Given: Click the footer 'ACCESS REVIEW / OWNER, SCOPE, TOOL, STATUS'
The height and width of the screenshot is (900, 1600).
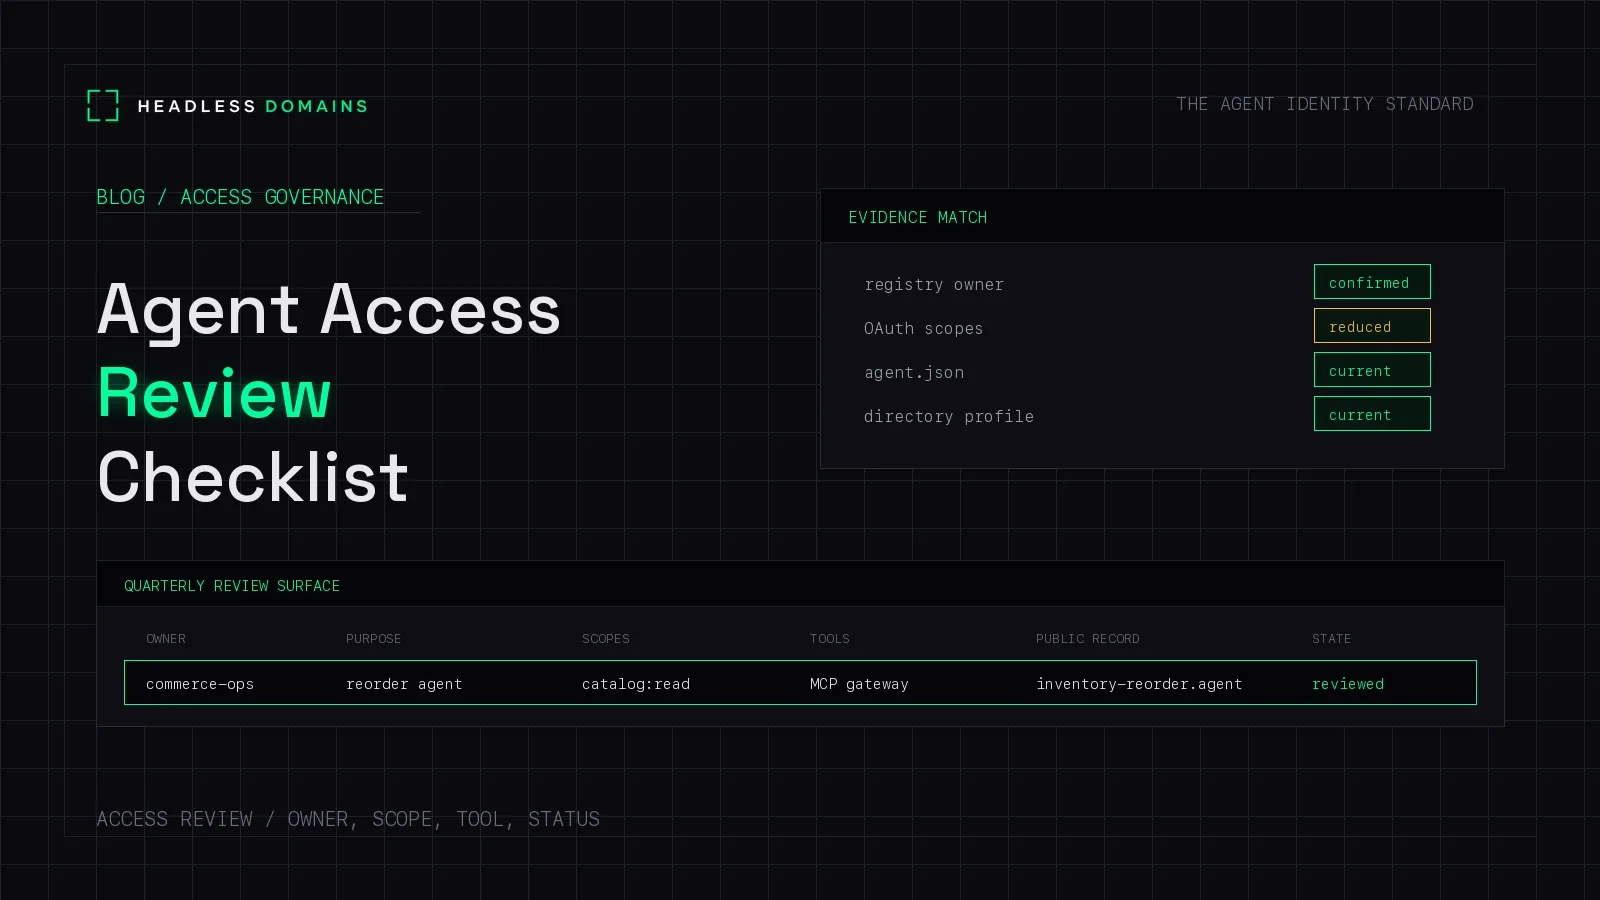Looking at the screenshot, I should tap(348, 819).
